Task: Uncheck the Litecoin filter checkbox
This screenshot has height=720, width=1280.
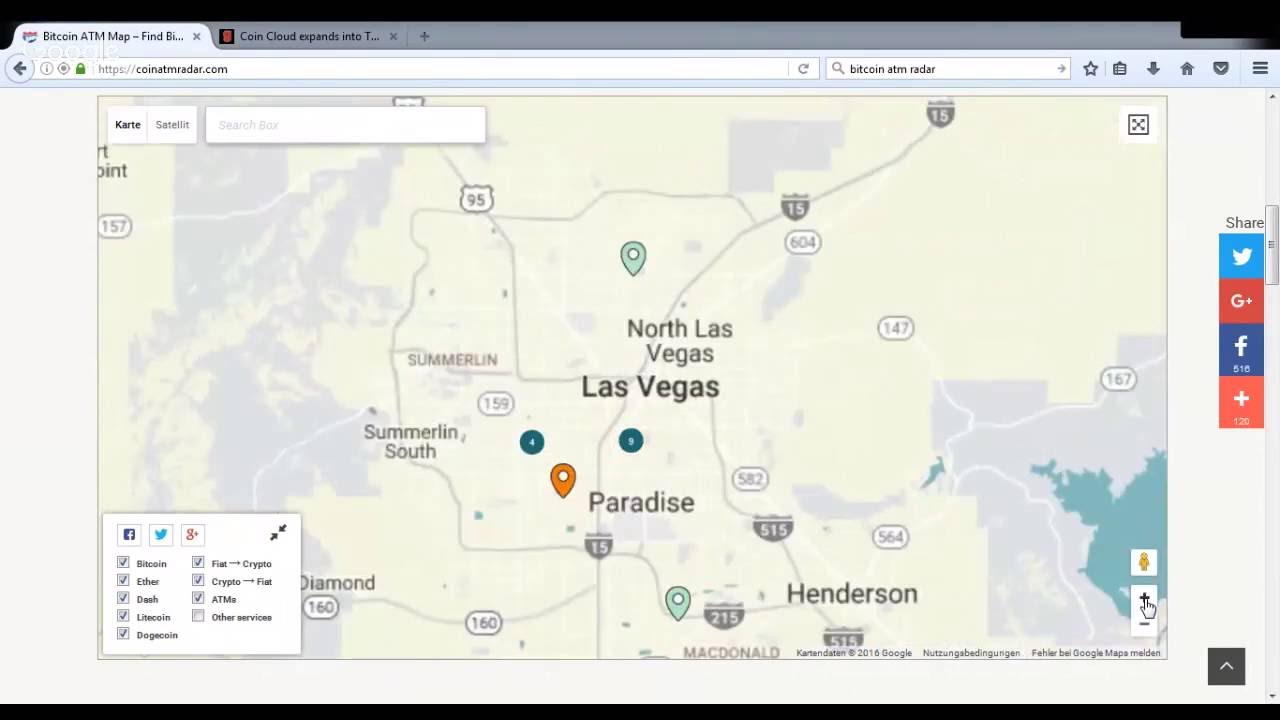Action: [x=123, y=616]
